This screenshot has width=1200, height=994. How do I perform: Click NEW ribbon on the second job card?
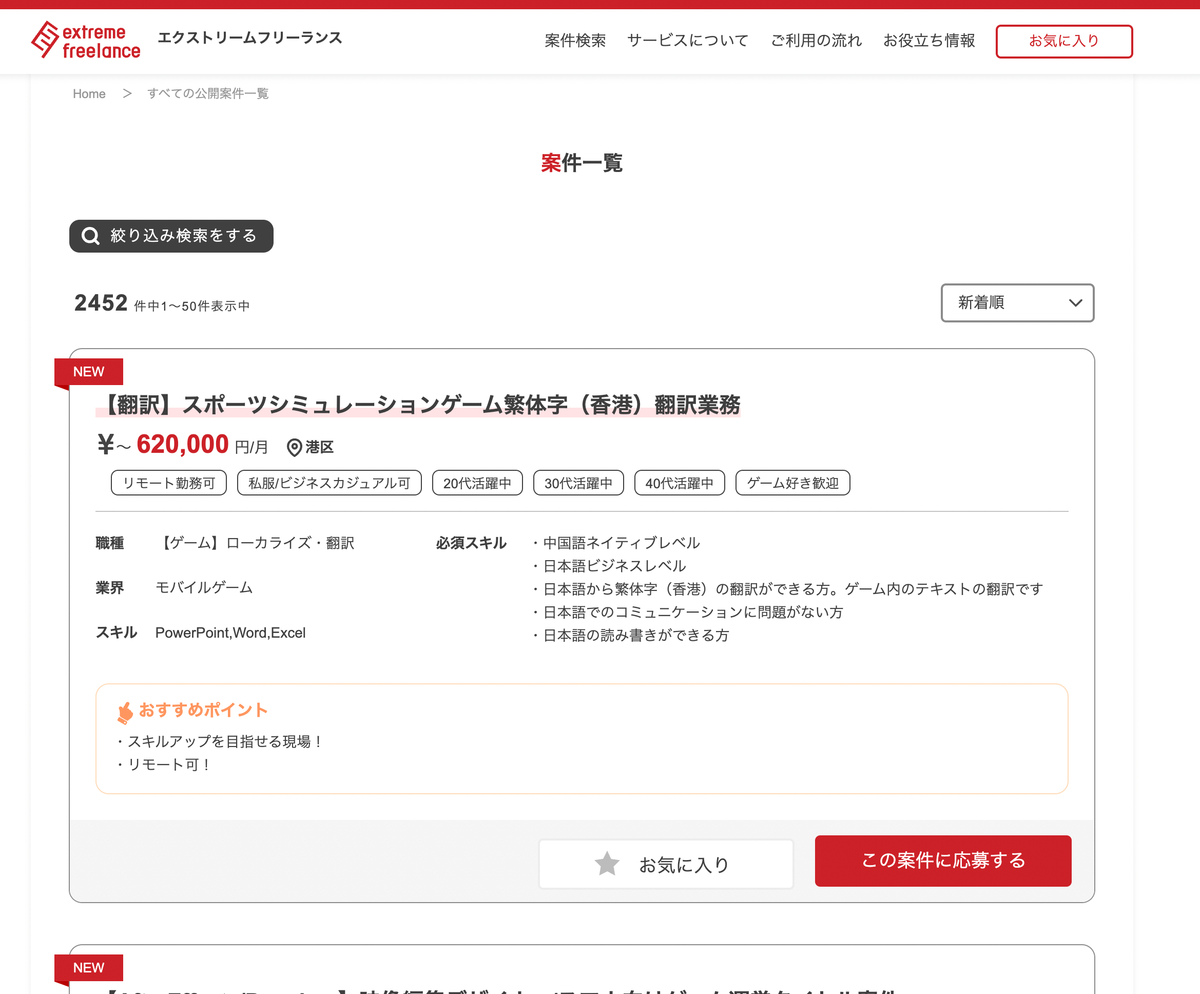88,968
